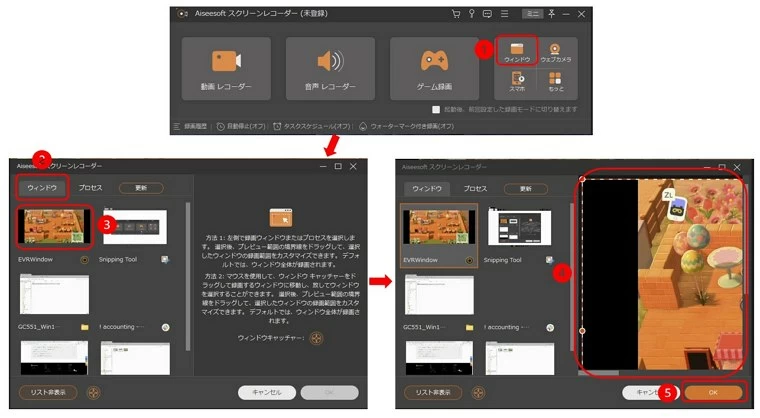This screenshot has width=760, height=418.
Task: Enable the startup recording mode checkbox
Action: tap(437, 108)
